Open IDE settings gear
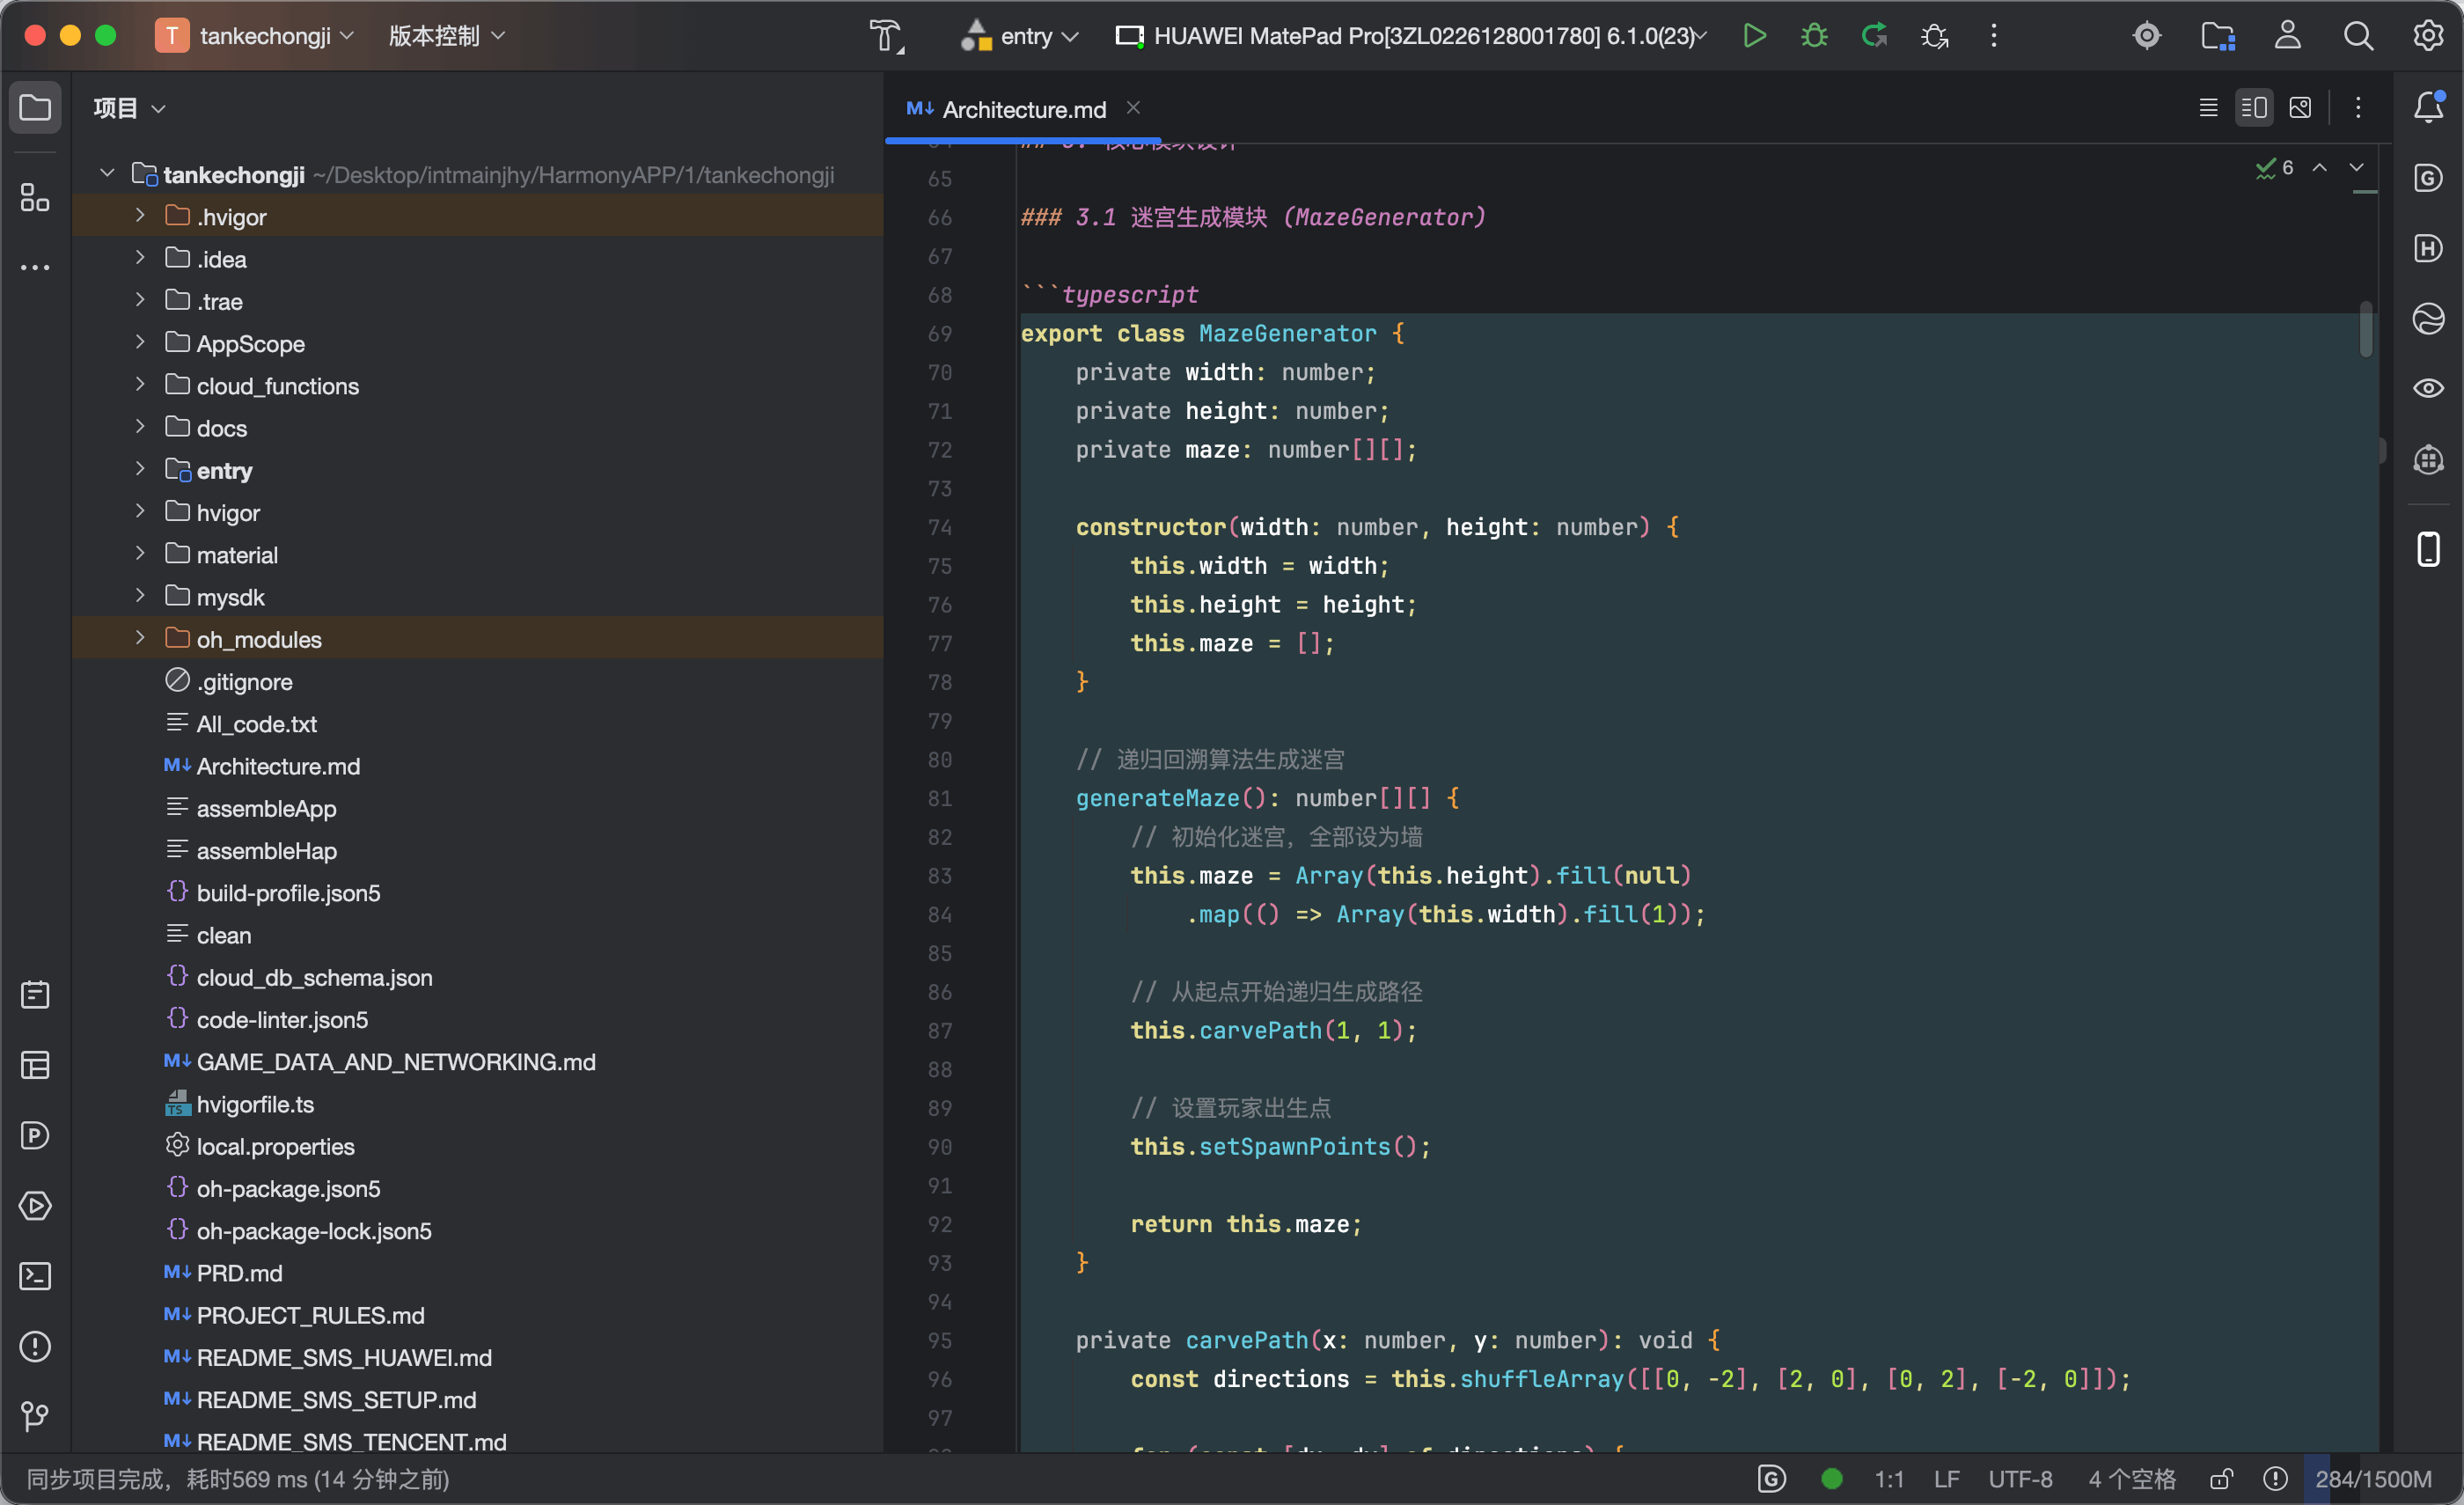This screenshot has height=1505, width=2464. [x=2428, y=36]
